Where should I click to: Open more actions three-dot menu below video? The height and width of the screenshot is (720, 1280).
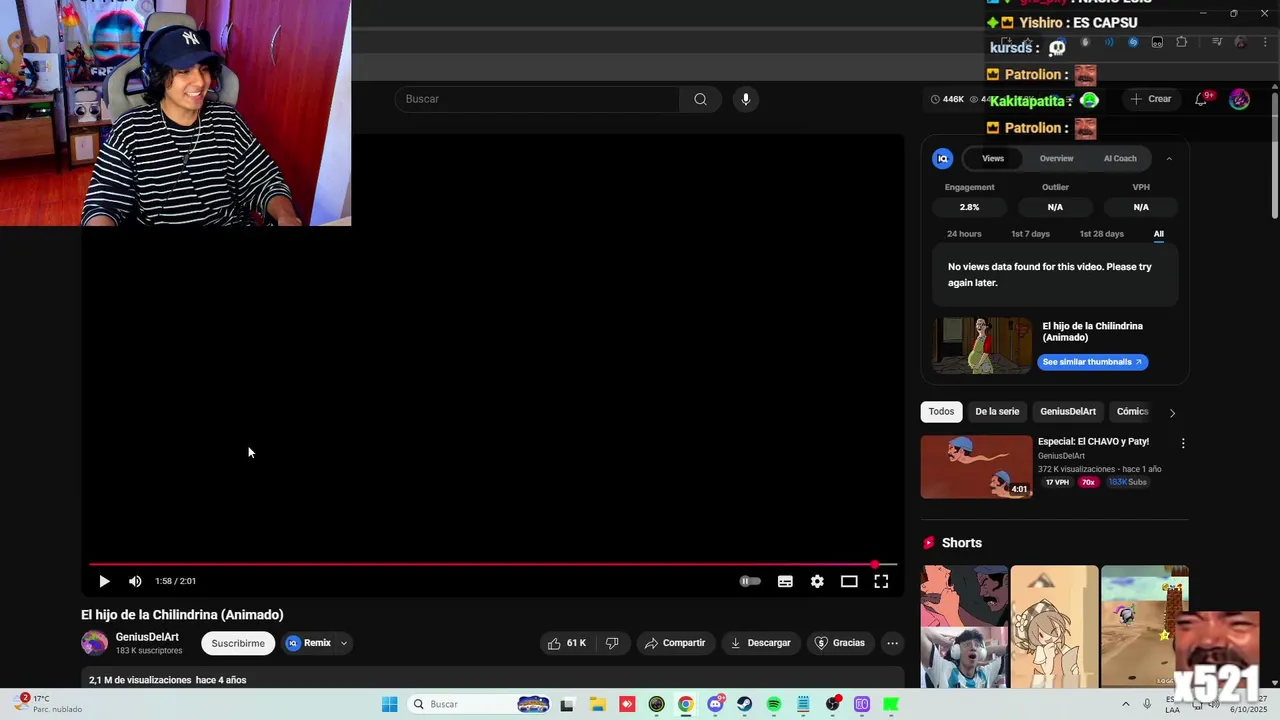[893, 643]
